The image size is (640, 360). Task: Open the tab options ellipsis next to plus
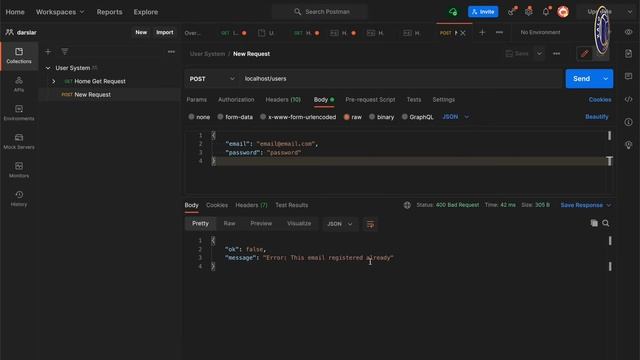[x=499, y=32]
